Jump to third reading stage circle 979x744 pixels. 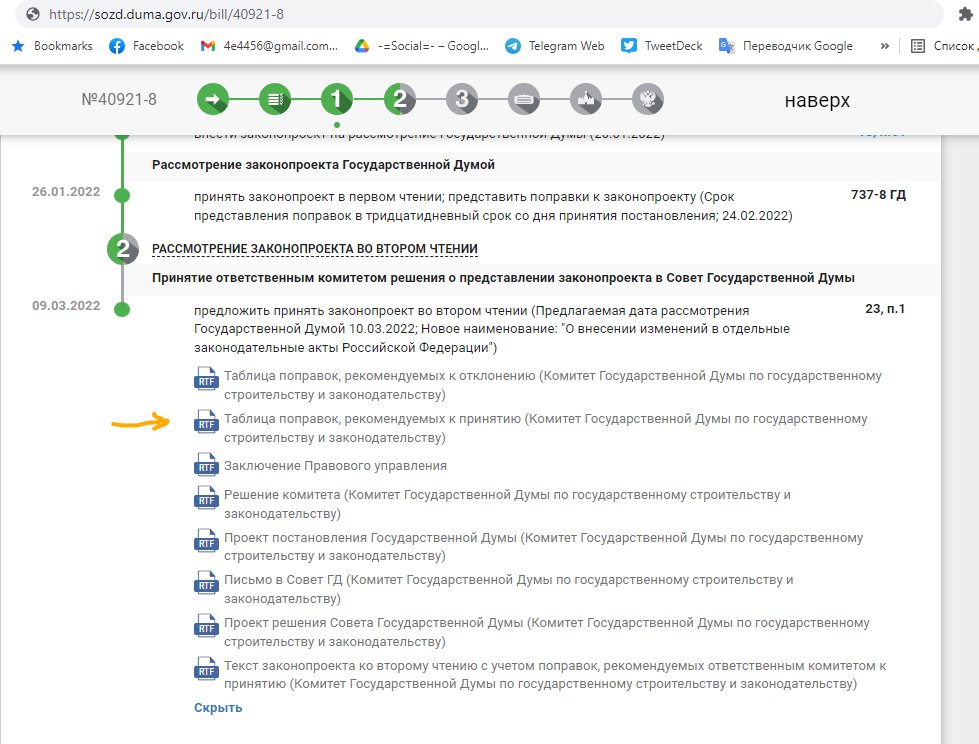pos(461,99)
